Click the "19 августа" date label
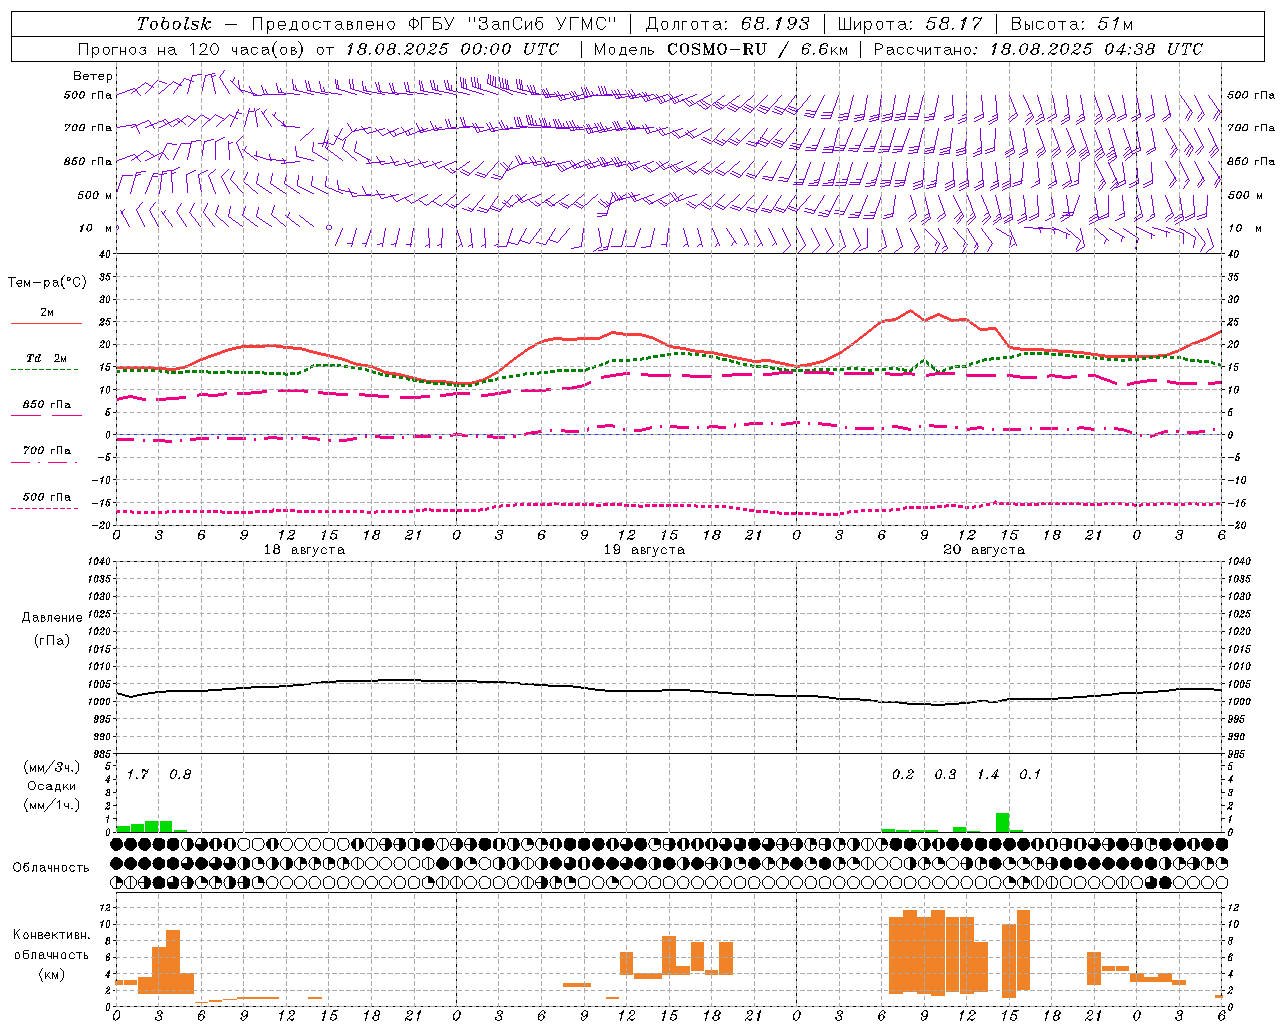 tap(644, 550)
